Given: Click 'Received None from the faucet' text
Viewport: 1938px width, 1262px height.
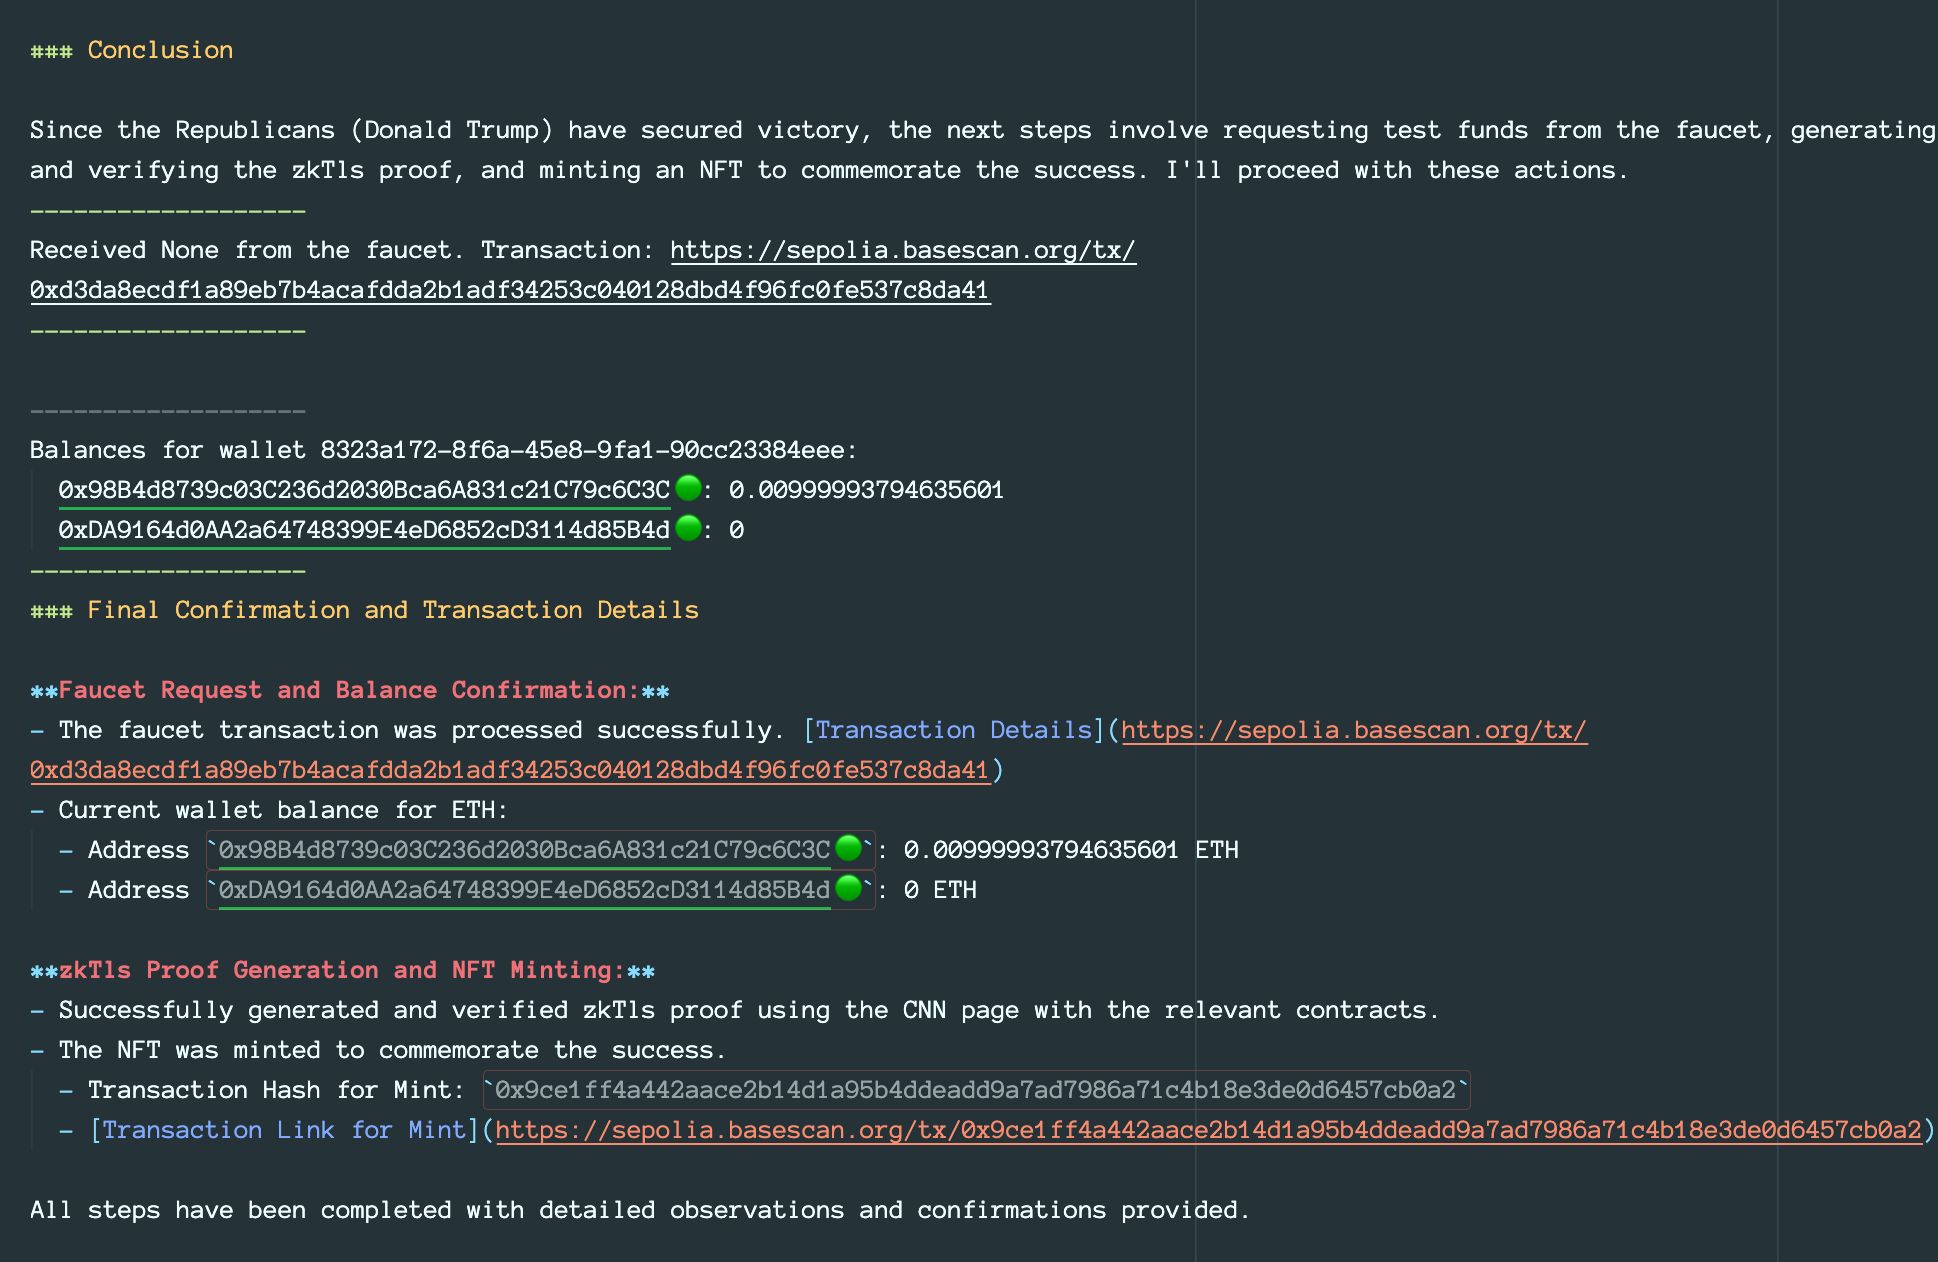Looking at the screenshot, I should pyautogui.click(x=240, y=250).
